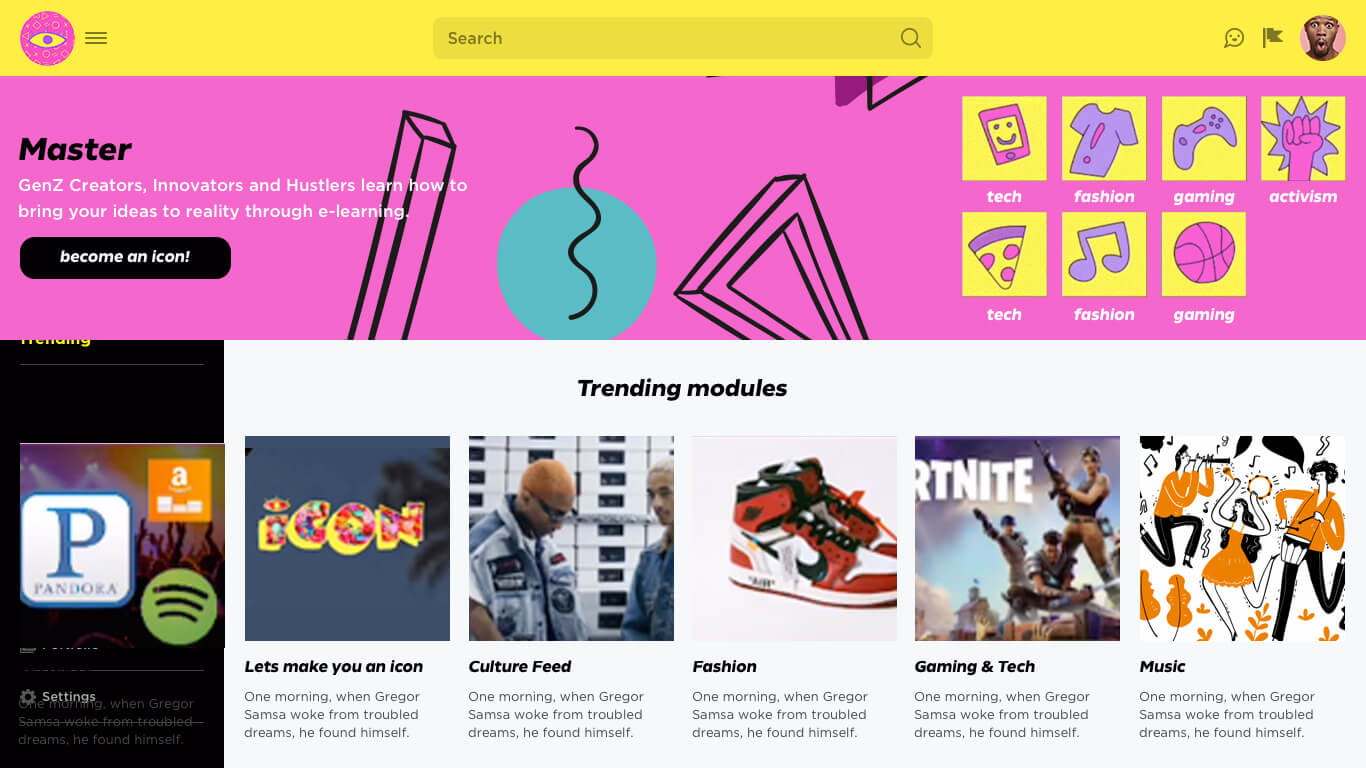The height and width of the screenshot is (768, 1366).
Task: Open the Gaming & Tech Fortnite thumbnail
Action: (x=1017, y=538)
